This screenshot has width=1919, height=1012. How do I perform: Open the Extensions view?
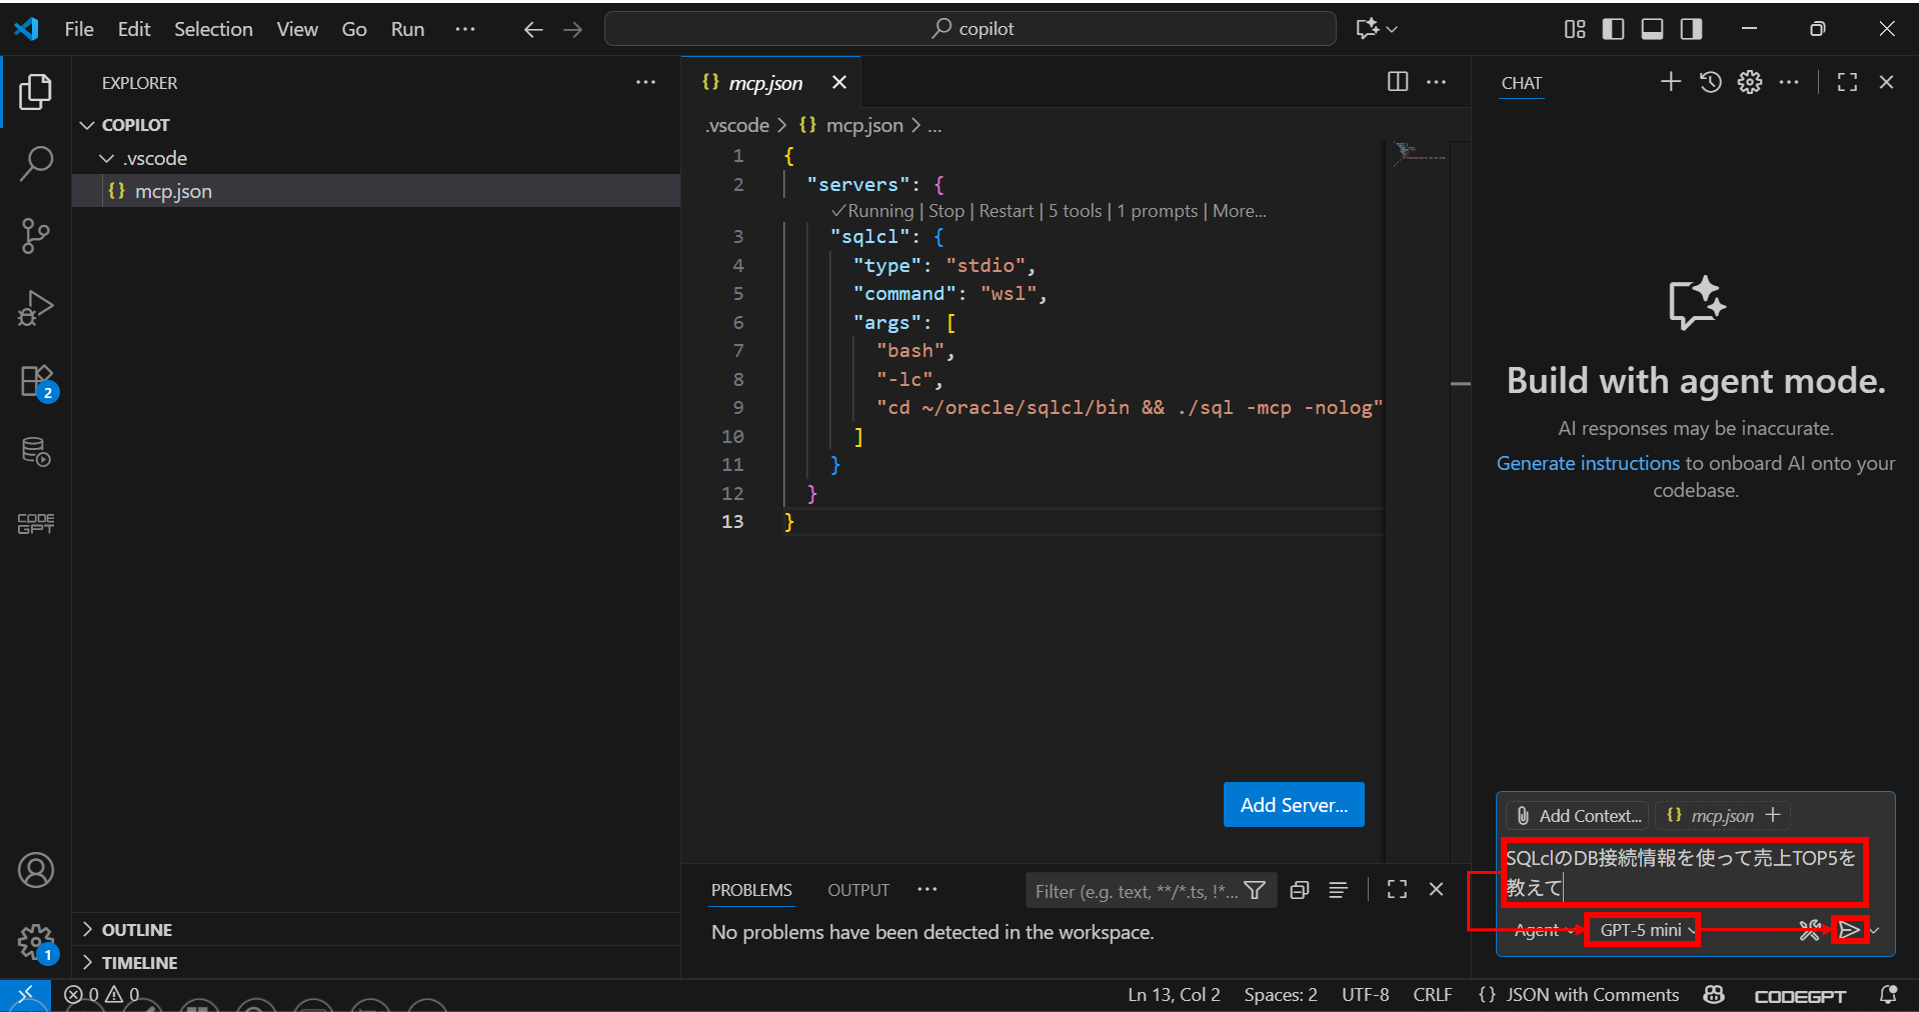pos(36,381)
